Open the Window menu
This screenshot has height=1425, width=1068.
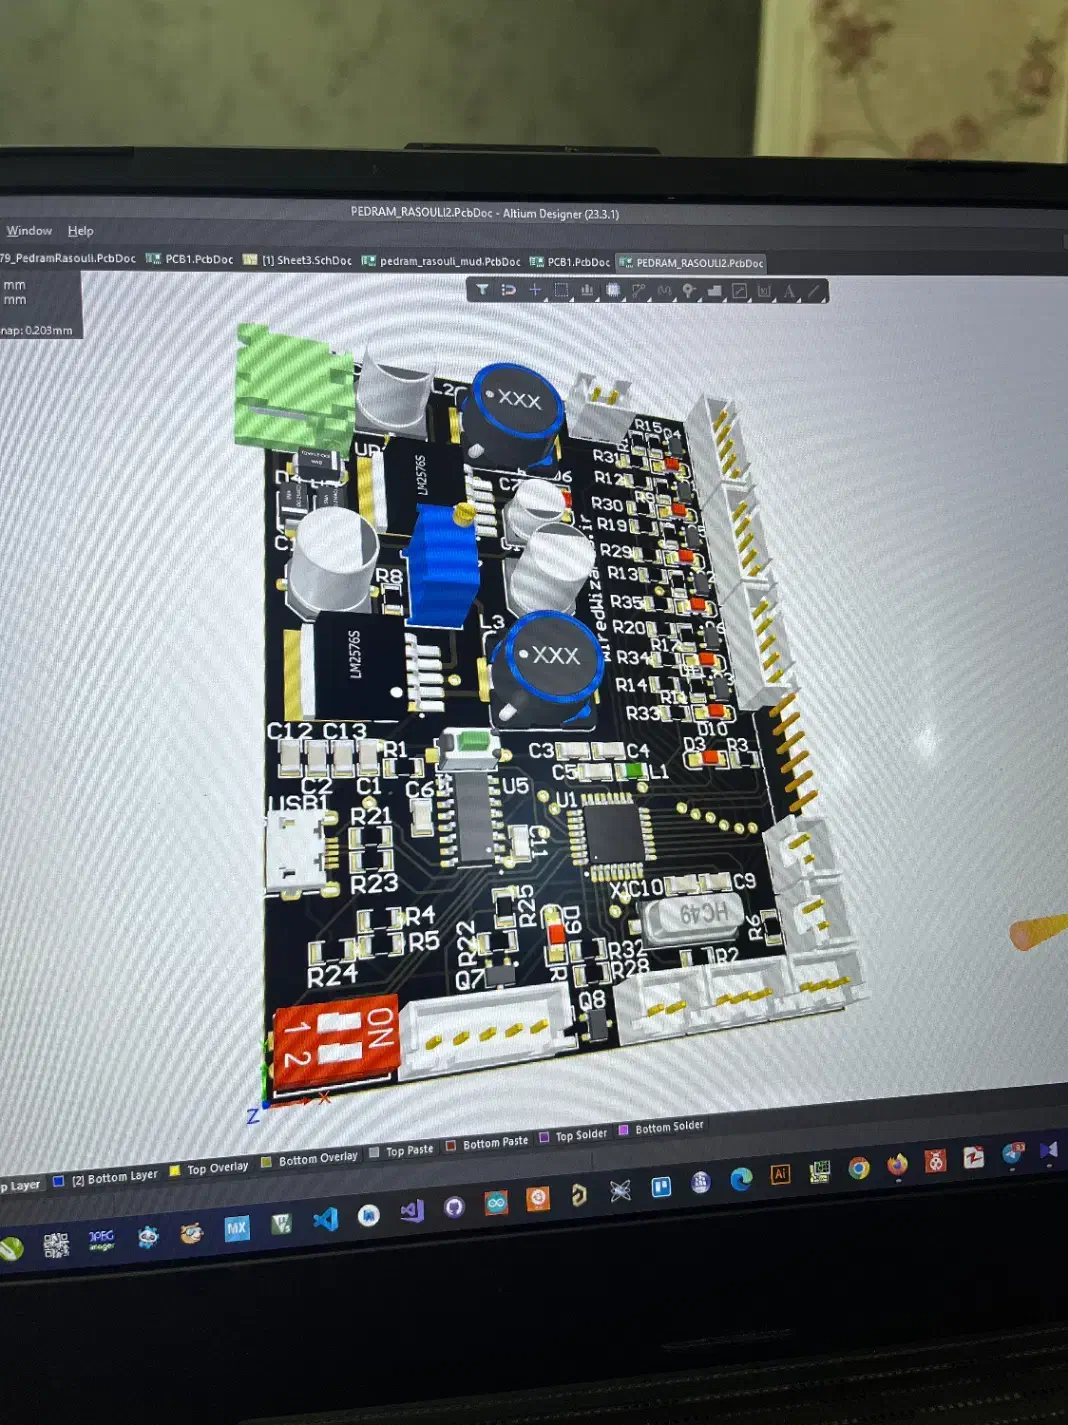click(29, 231)
